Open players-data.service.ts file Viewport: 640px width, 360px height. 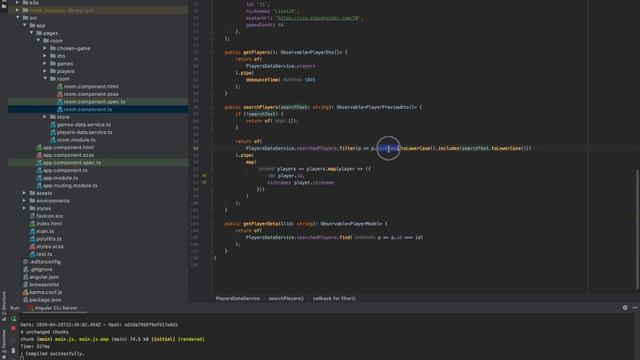[84, 132]
